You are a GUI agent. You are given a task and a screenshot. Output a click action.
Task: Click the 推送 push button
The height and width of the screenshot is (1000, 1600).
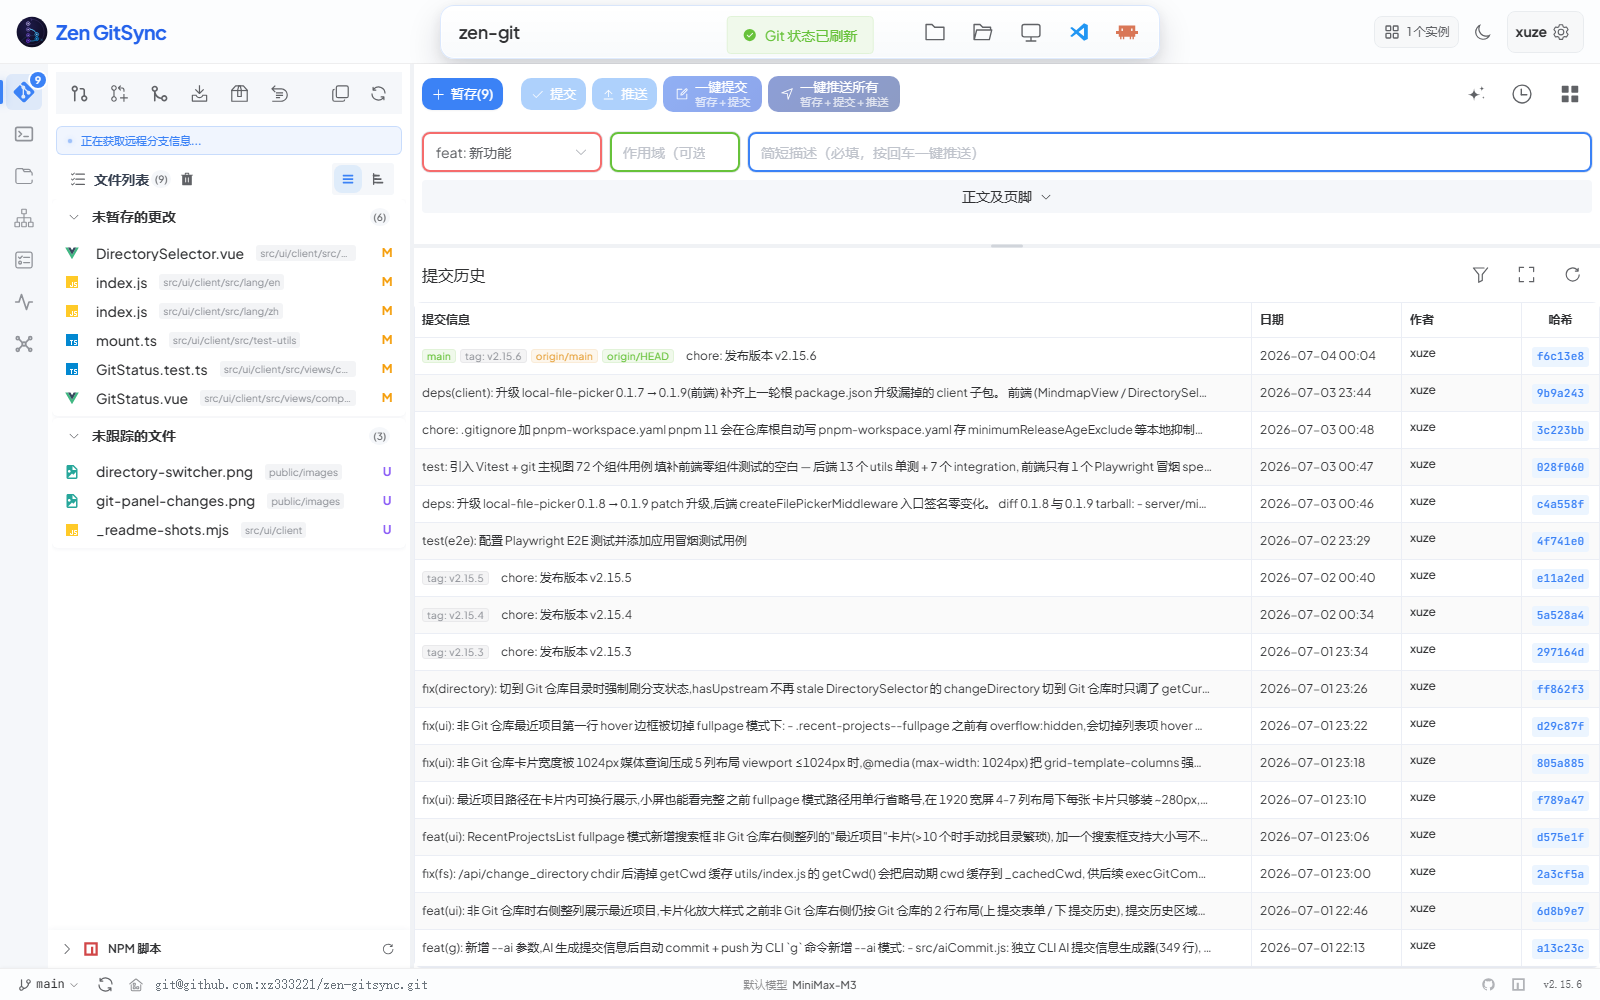[x=624, y=94]
